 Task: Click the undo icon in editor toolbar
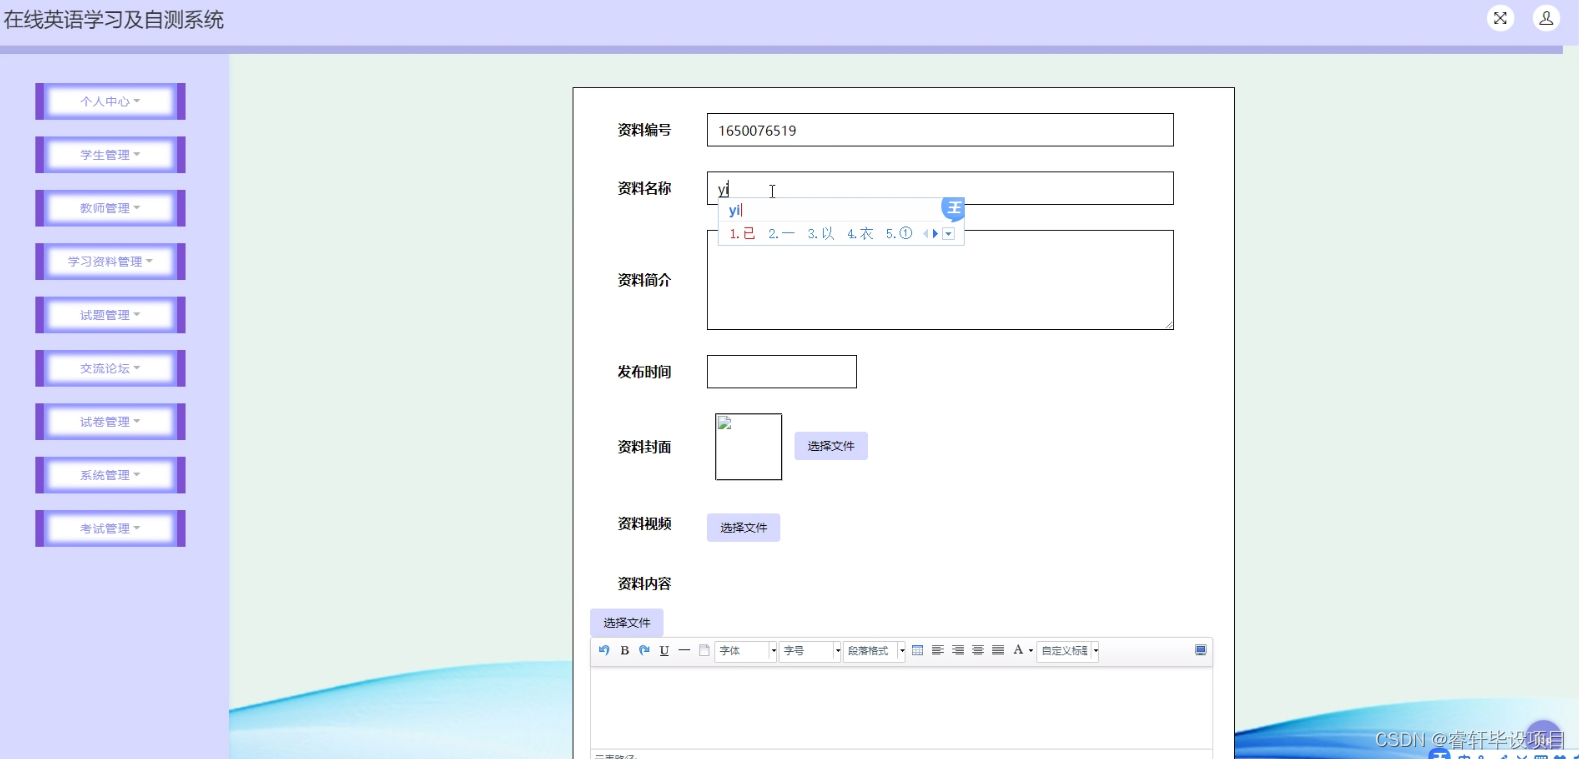click(x=604, y=650)
